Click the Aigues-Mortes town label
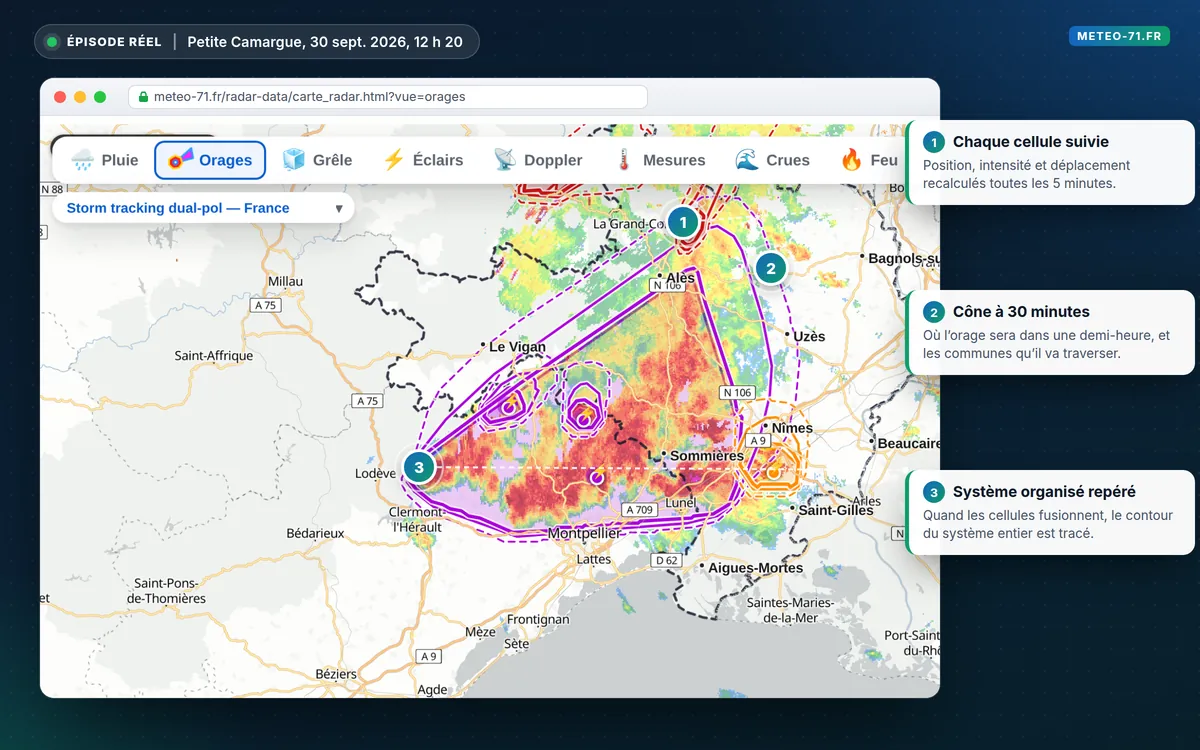 point(757,567)
